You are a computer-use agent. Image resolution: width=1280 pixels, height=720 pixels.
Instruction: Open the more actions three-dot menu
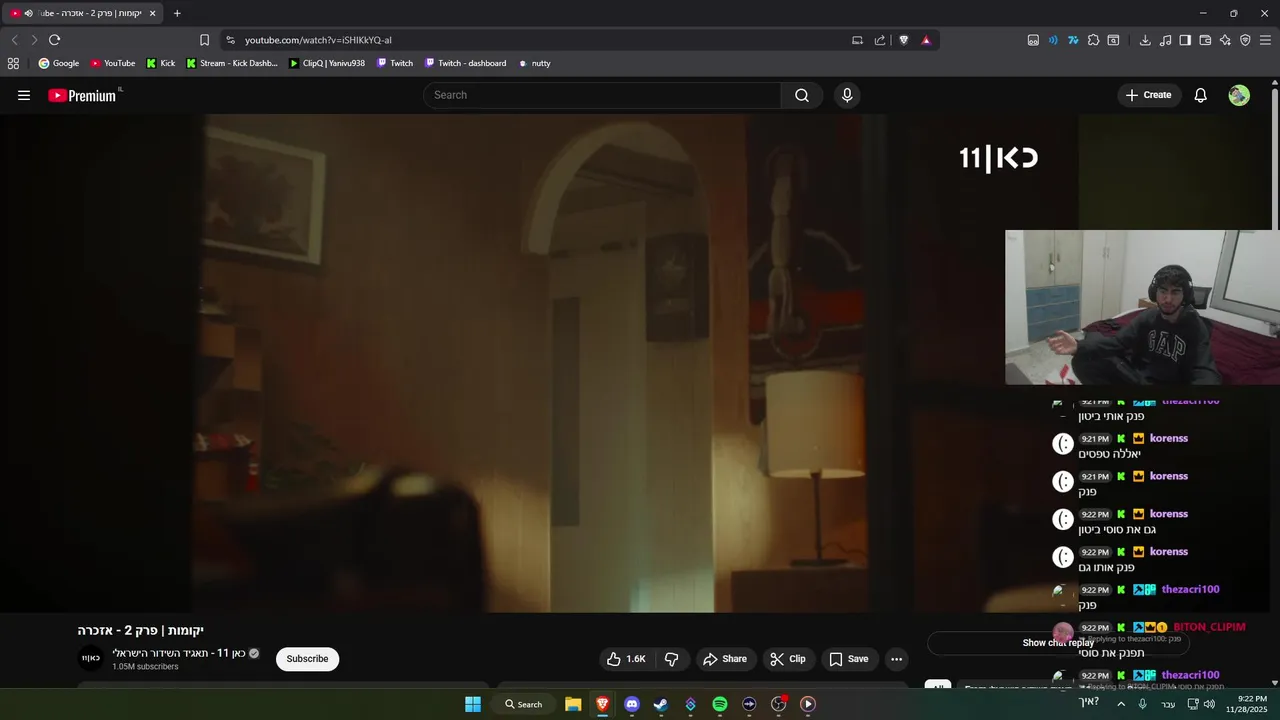click(896, 659)
